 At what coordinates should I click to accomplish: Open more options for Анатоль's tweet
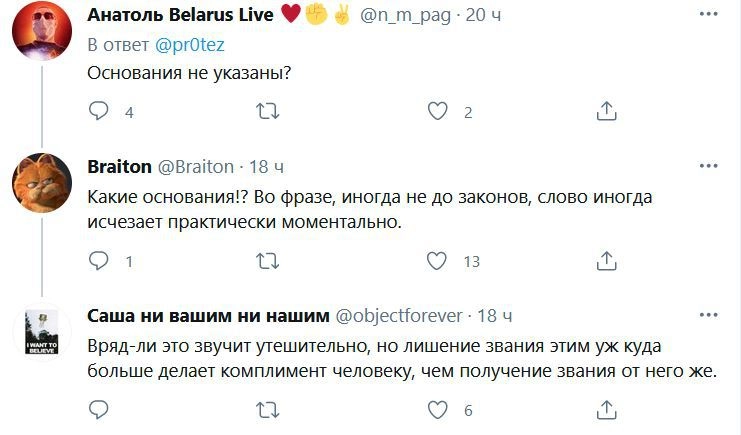709,14
